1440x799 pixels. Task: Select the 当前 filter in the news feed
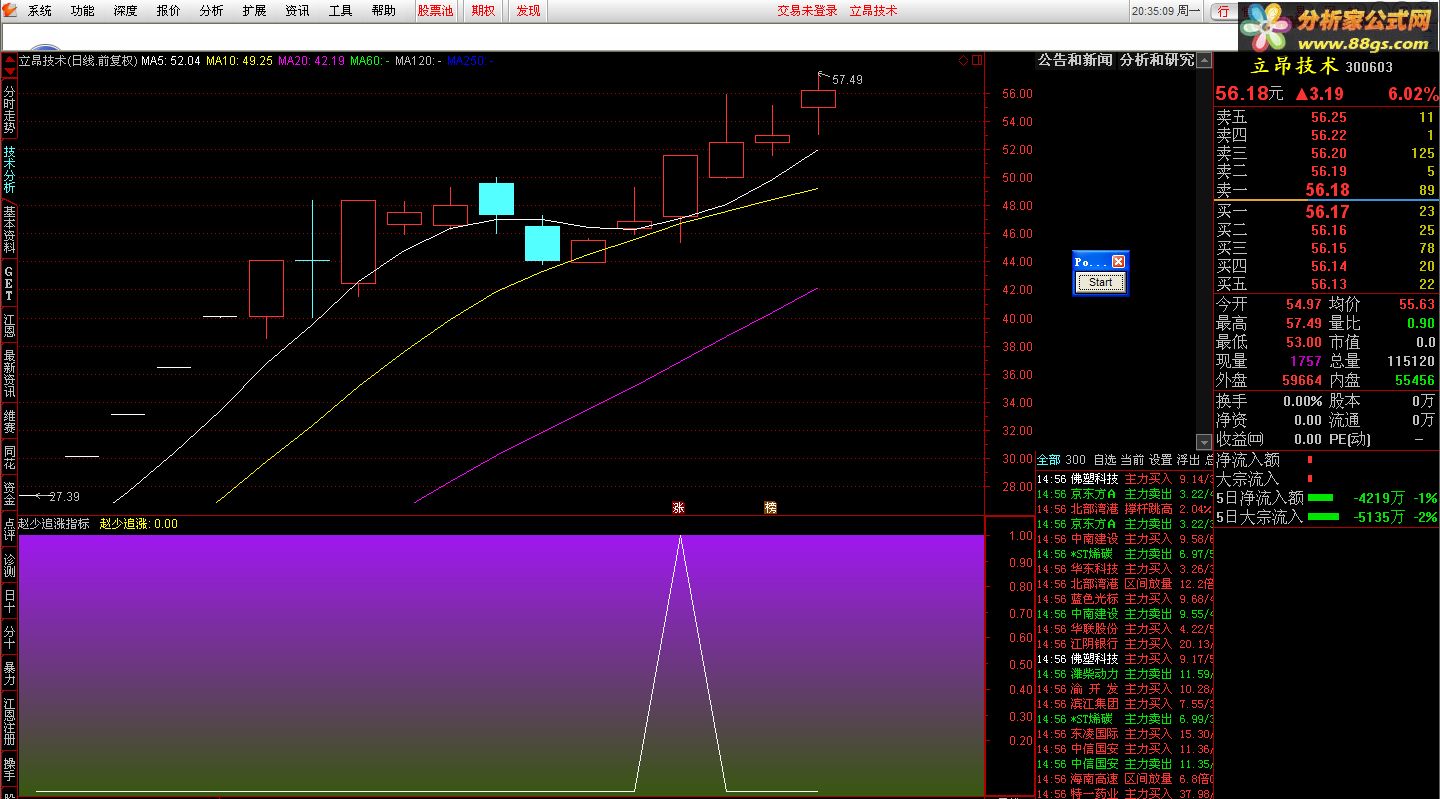click(x=1131, y=460)
